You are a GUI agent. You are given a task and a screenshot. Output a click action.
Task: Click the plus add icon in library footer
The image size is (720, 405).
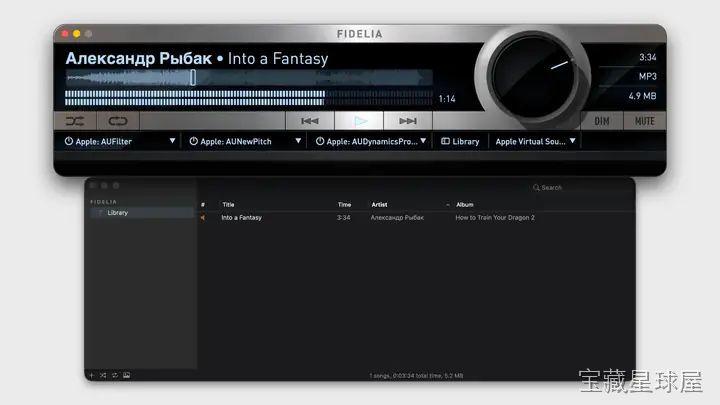91,376
